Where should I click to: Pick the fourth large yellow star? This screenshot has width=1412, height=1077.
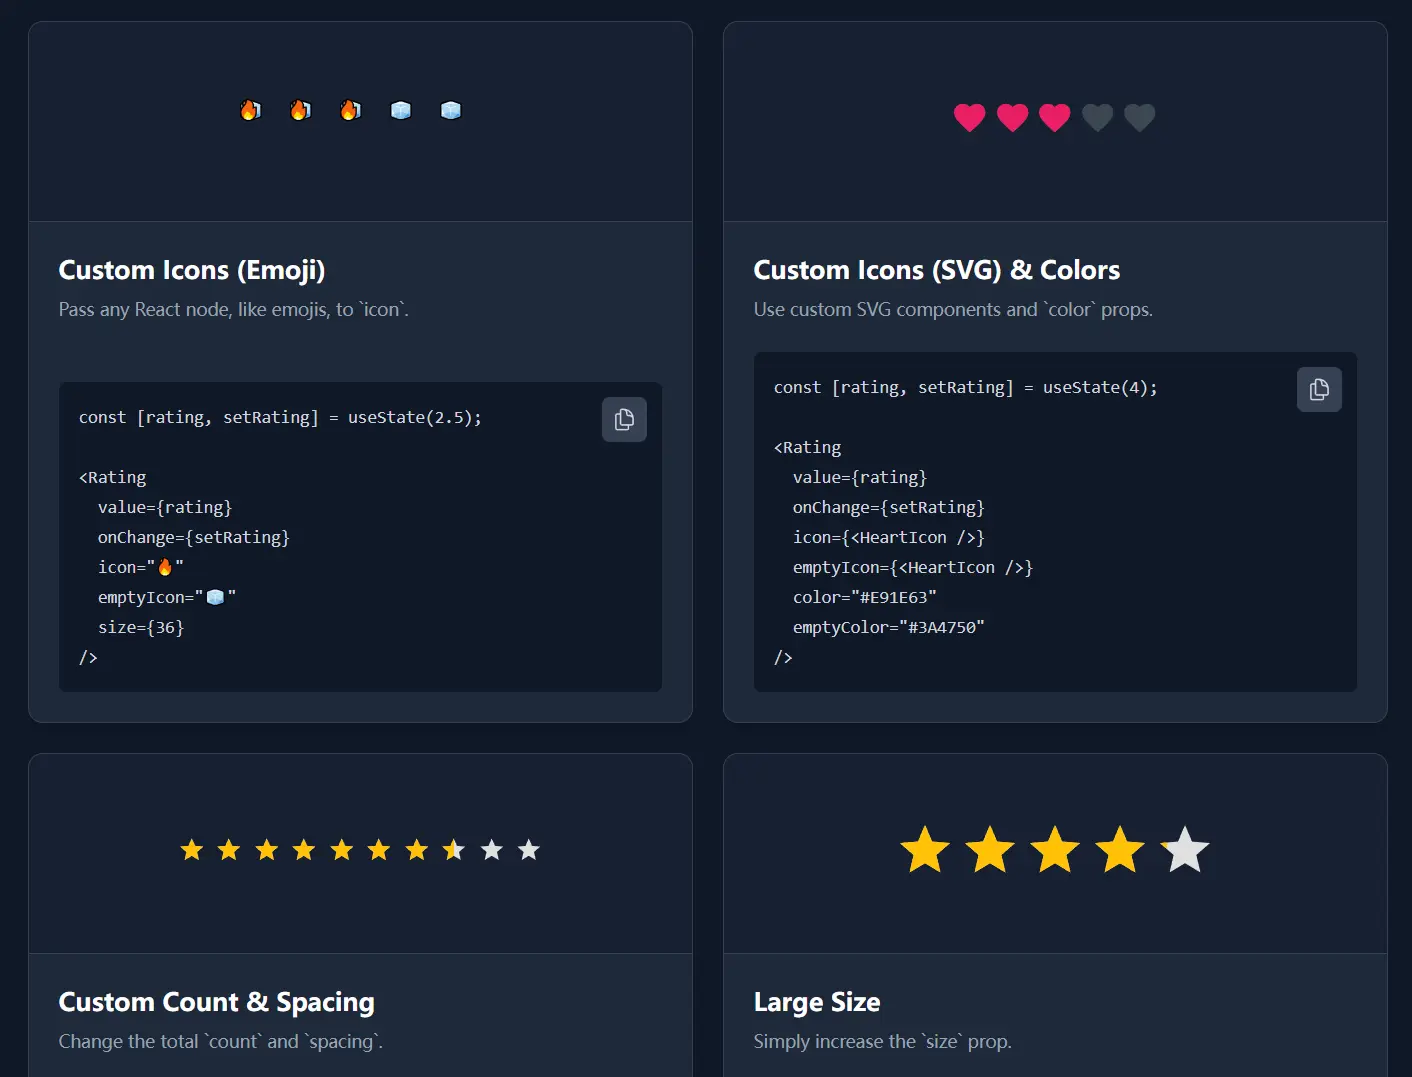[1120, 850]
